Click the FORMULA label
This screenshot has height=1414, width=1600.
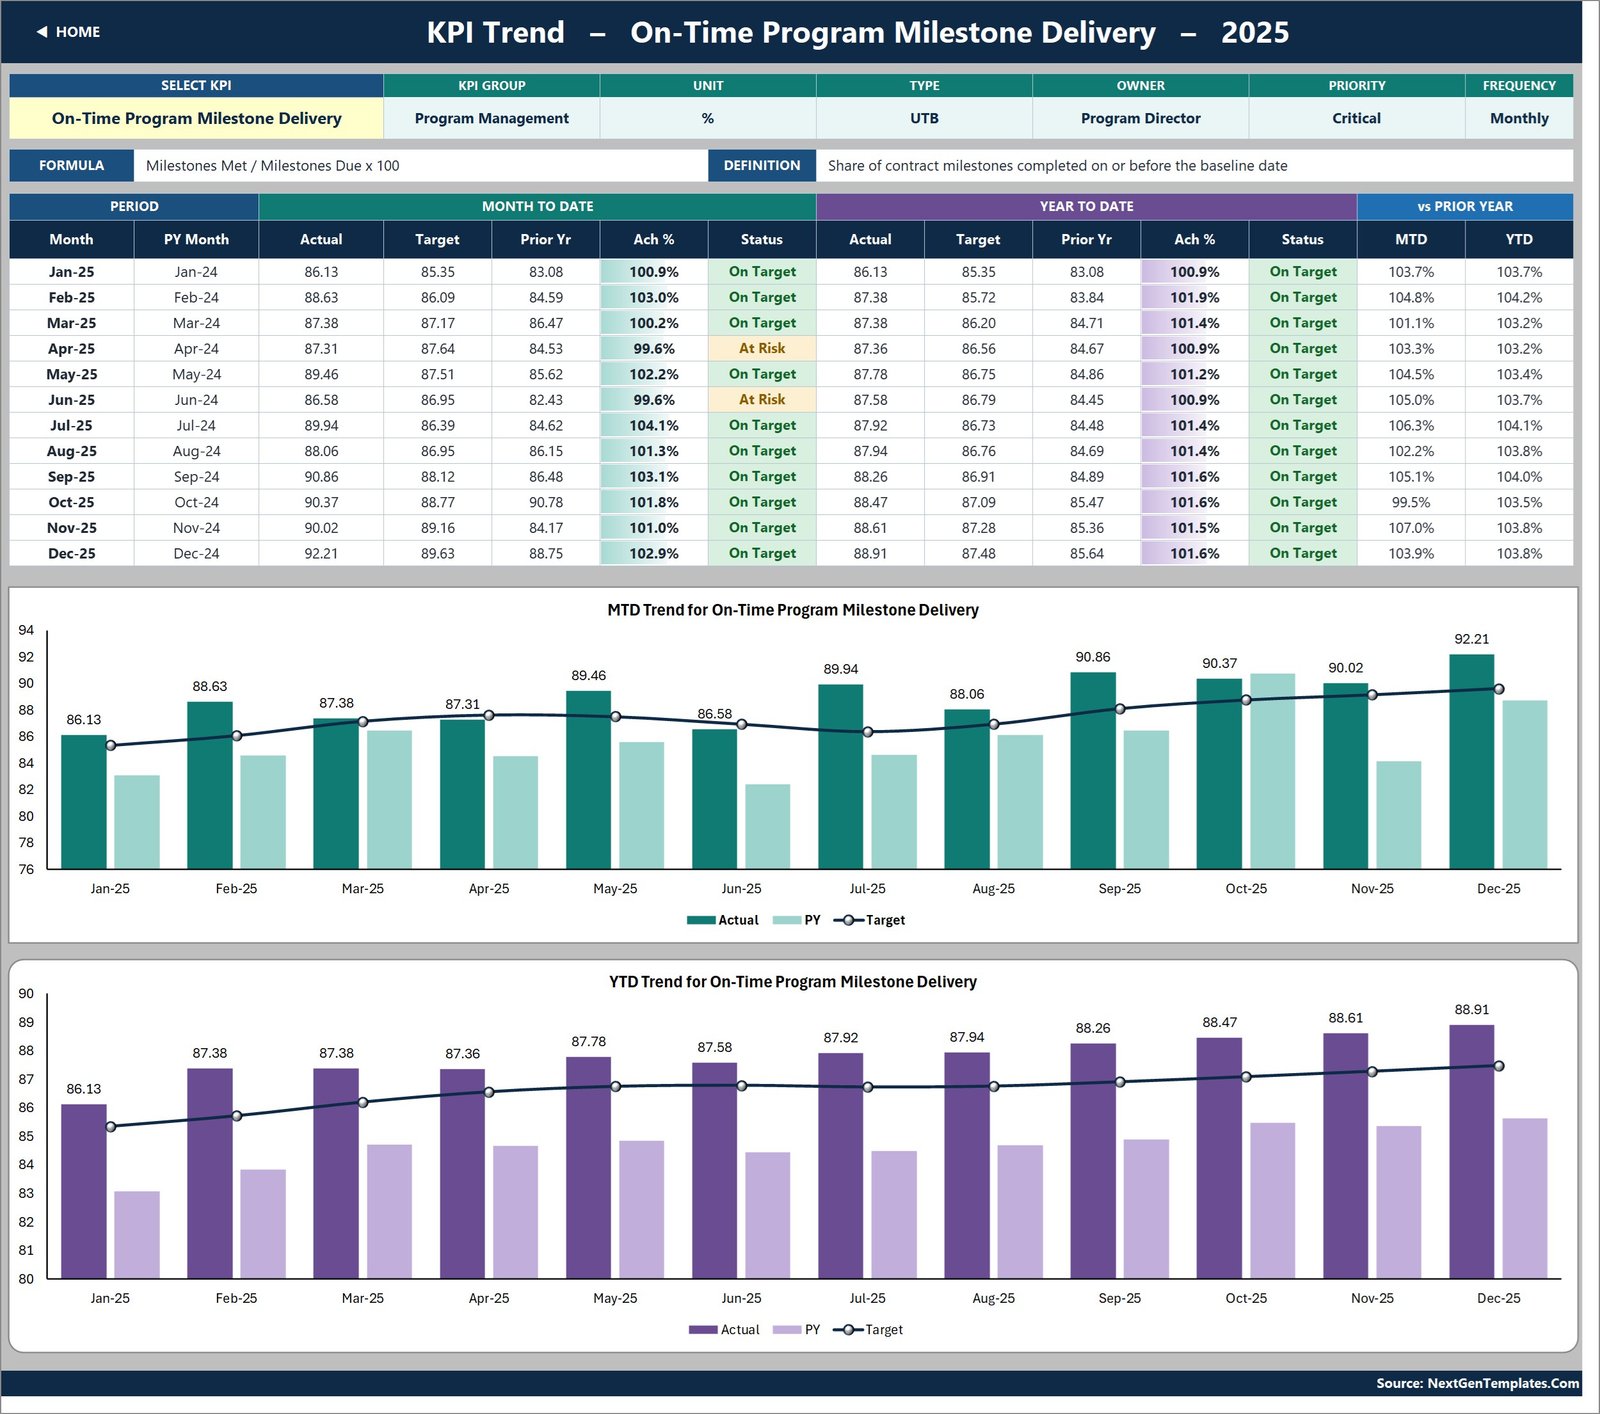tap(71, 166)
